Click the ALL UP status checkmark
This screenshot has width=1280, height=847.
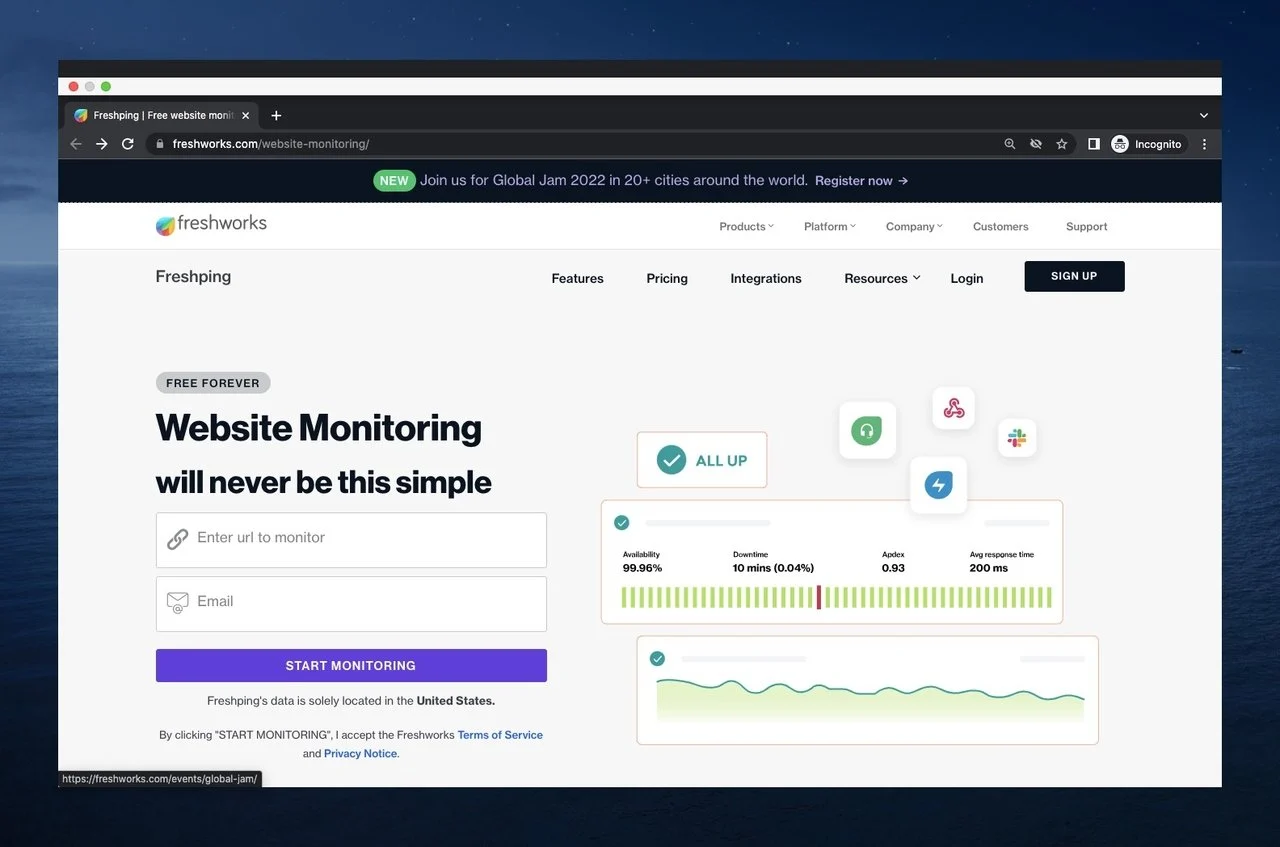pyautogui.click(x=671, y=460)
